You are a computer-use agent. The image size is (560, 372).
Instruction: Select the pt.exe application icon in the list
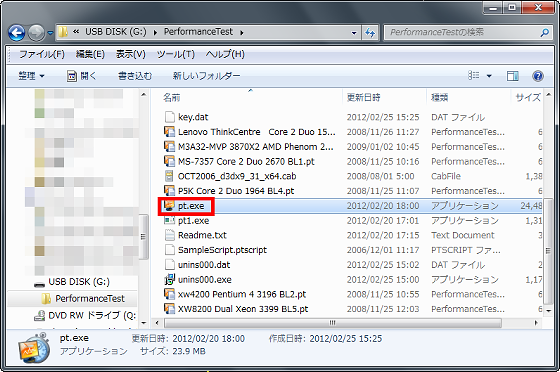(169, 206)
